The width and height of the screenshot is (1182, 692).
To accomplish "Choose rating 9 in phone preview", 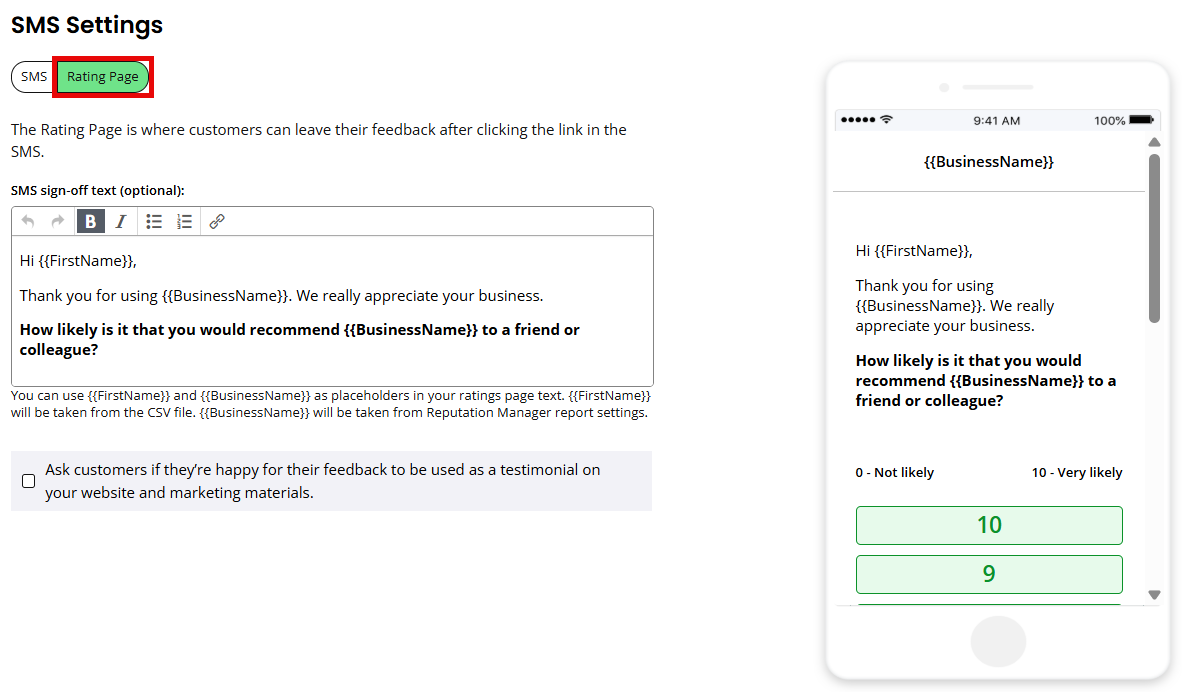I will pos(989,574).
